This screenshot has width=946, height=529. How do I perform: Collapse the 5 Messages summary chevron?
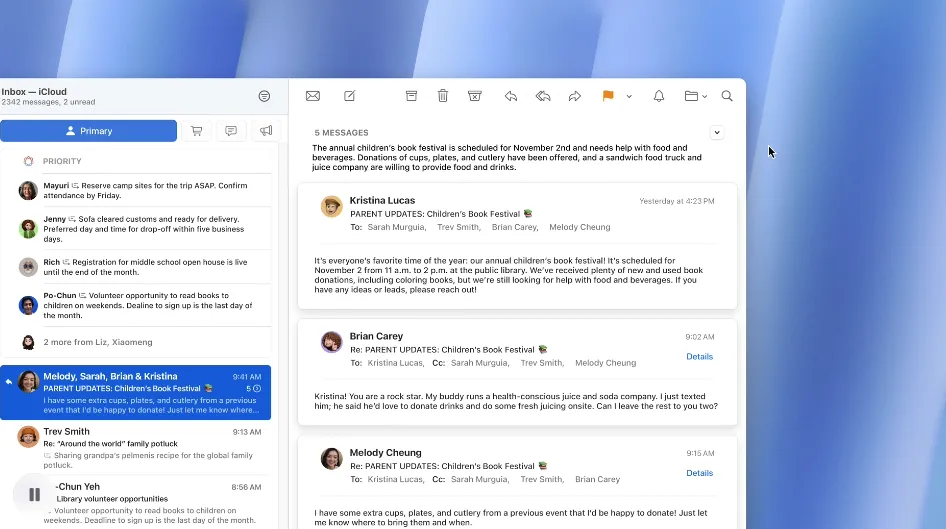coord(716,132)
